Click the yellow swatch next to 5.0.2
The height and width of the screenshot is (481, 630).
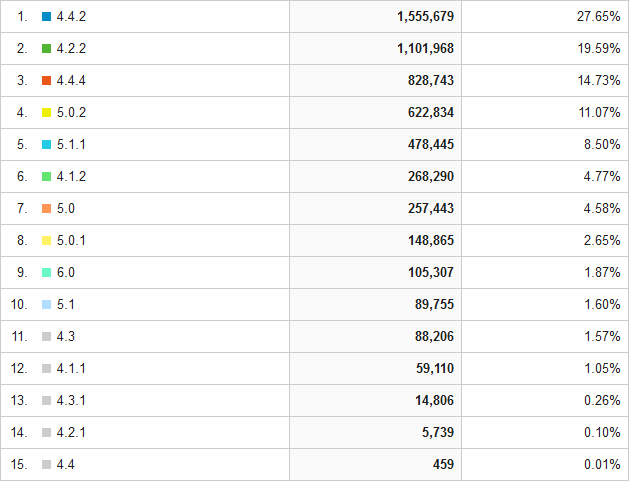47,113
